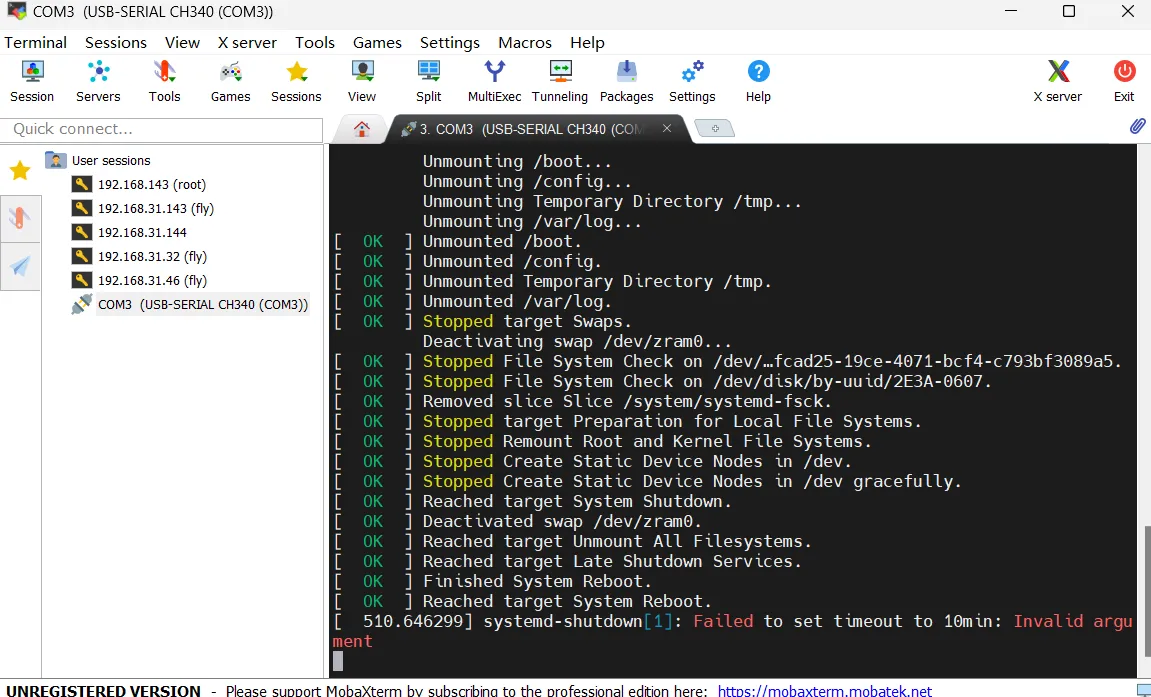Switch to the Home tab

(362, 129)
